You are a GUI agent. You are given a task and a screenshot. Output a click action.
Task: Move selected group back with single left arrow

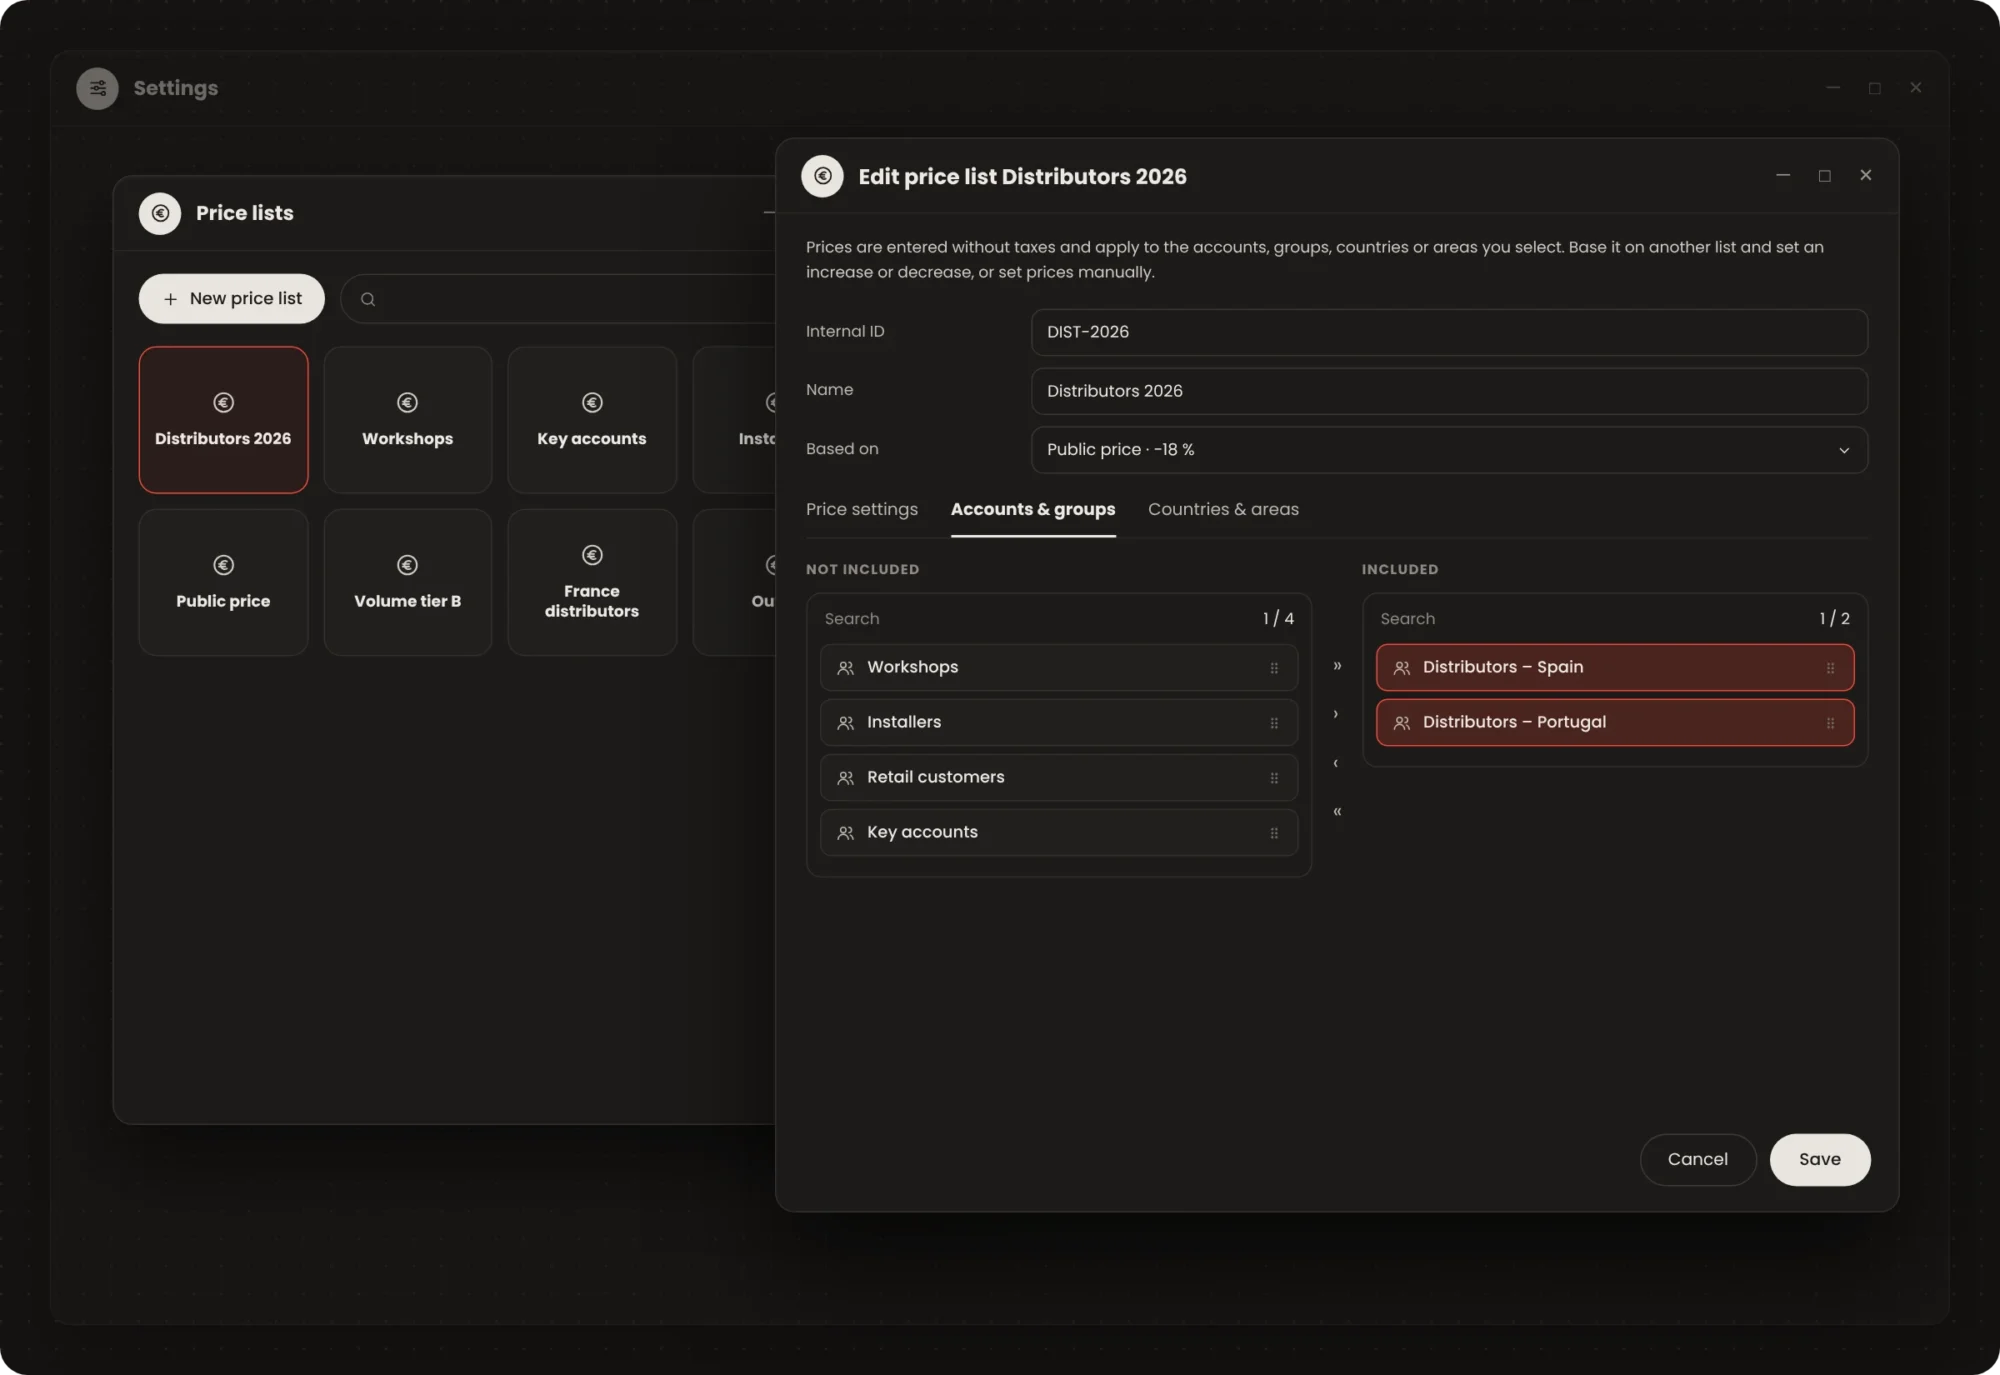coord(1337,763)
